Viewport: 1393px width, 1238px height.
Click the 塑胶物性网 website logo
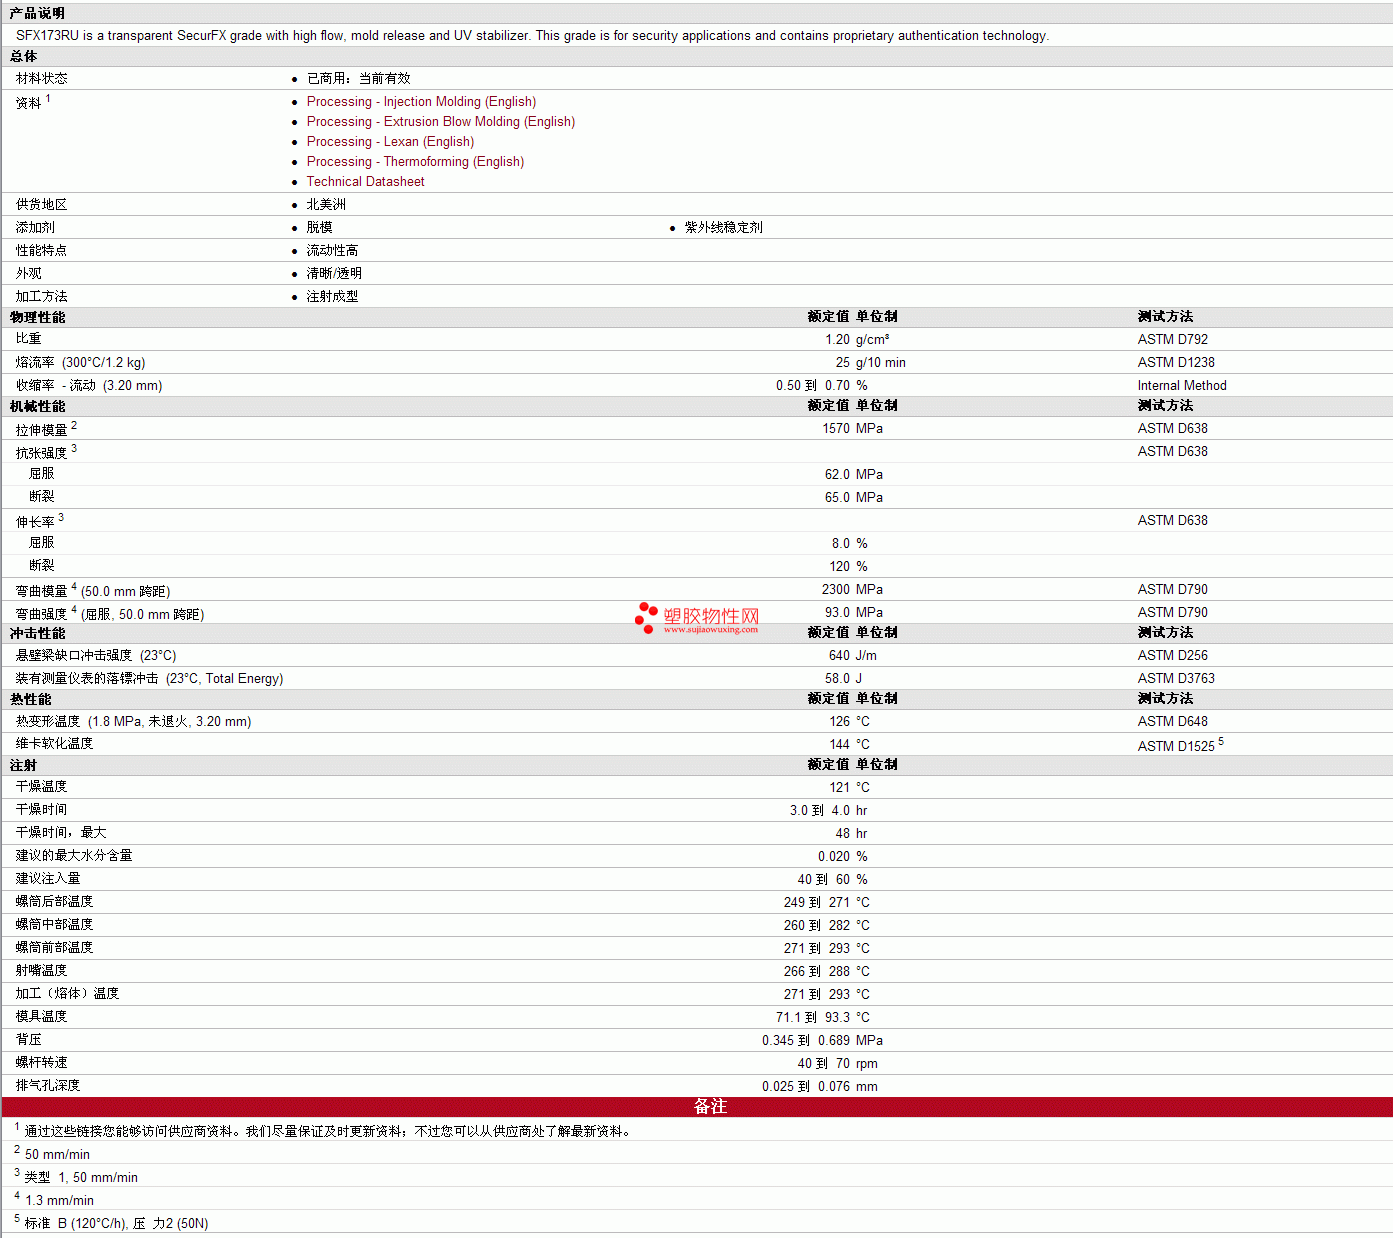click(698, 618)
